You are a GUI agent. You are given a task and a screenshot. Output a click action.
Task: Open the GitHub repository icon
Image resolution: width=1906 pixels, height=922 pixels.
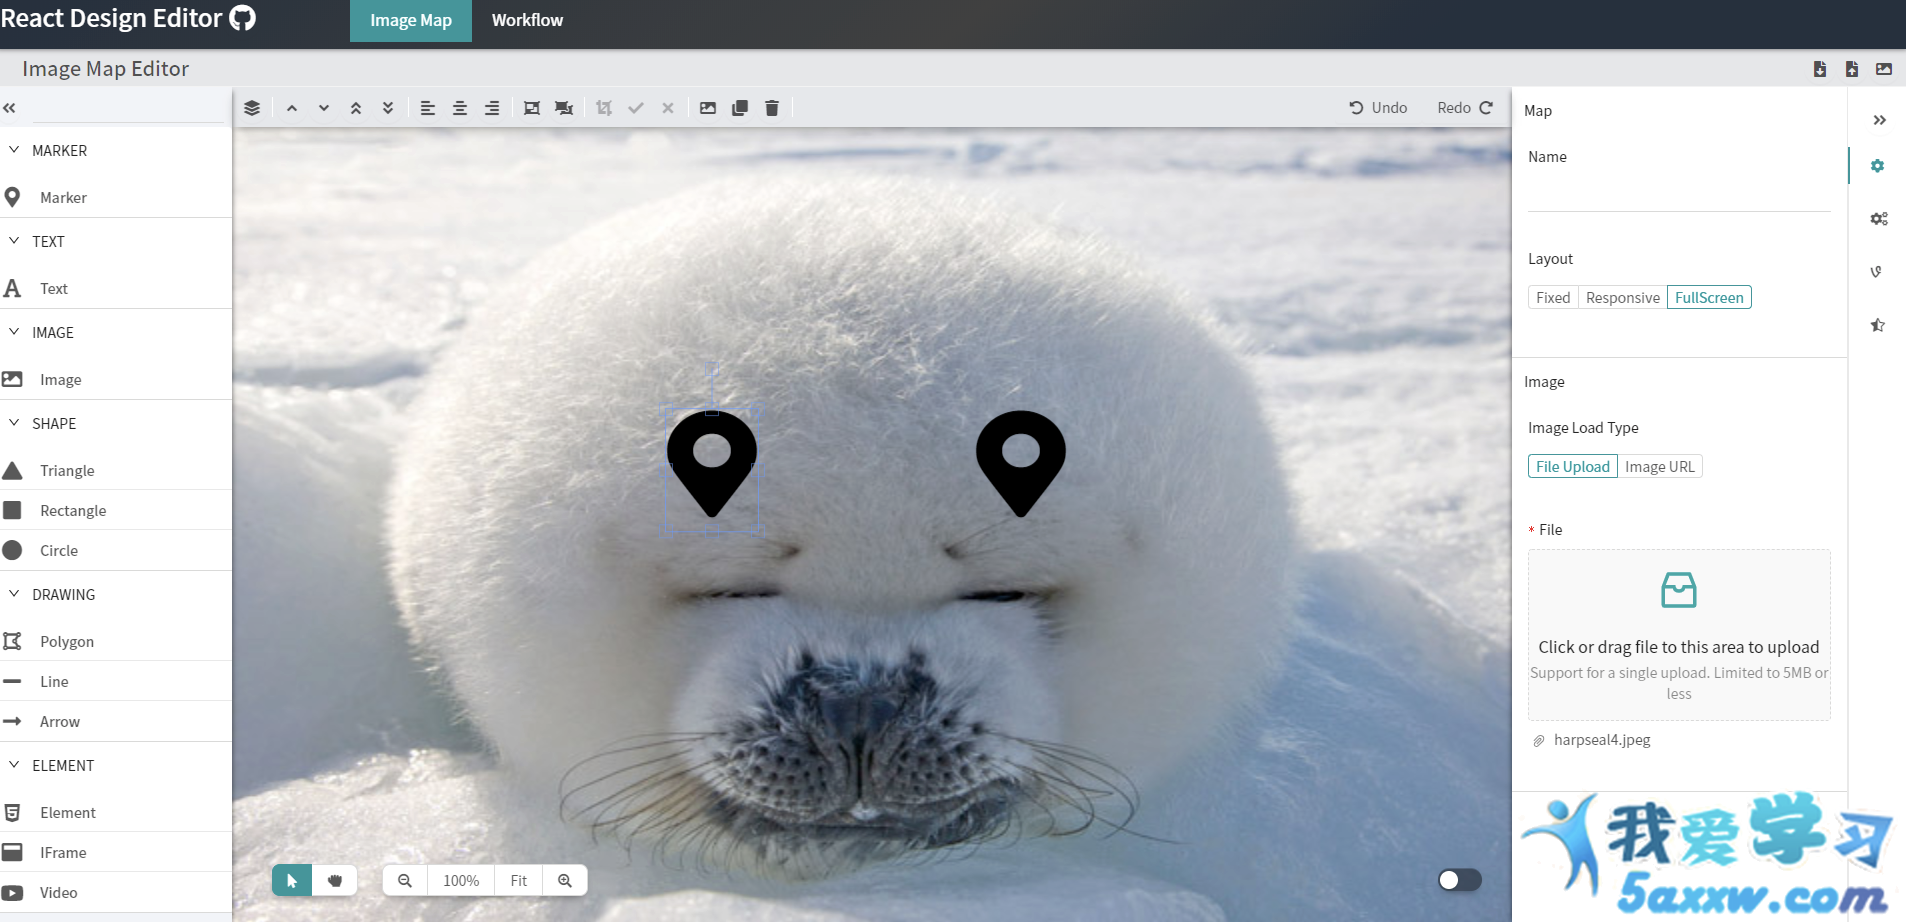click(x=243, y=18)
